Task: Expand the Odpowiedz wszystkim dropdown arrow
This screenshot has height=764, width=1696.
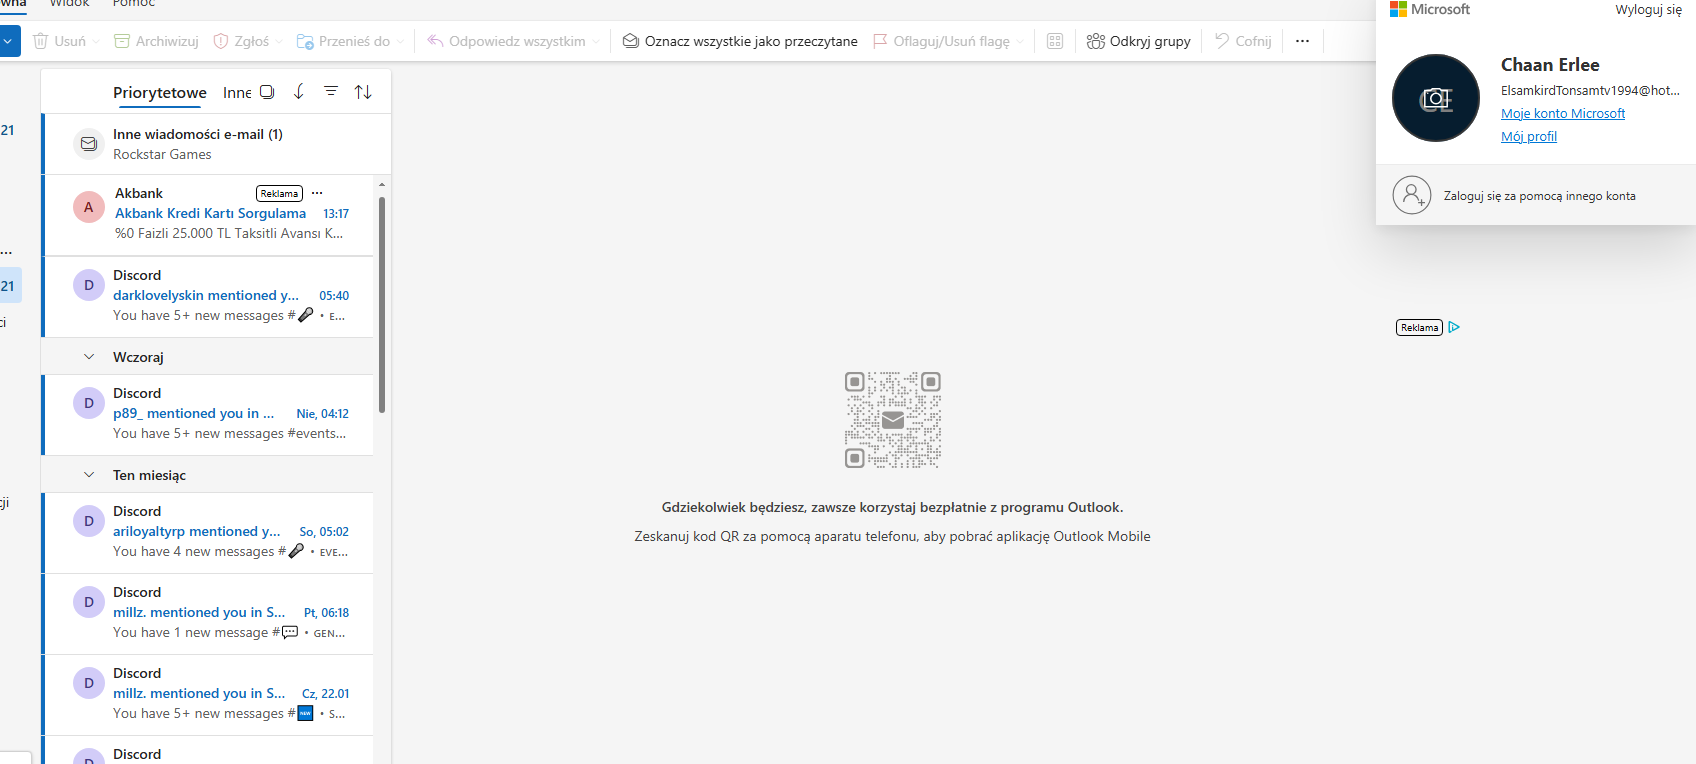Action: click(596, 42)
